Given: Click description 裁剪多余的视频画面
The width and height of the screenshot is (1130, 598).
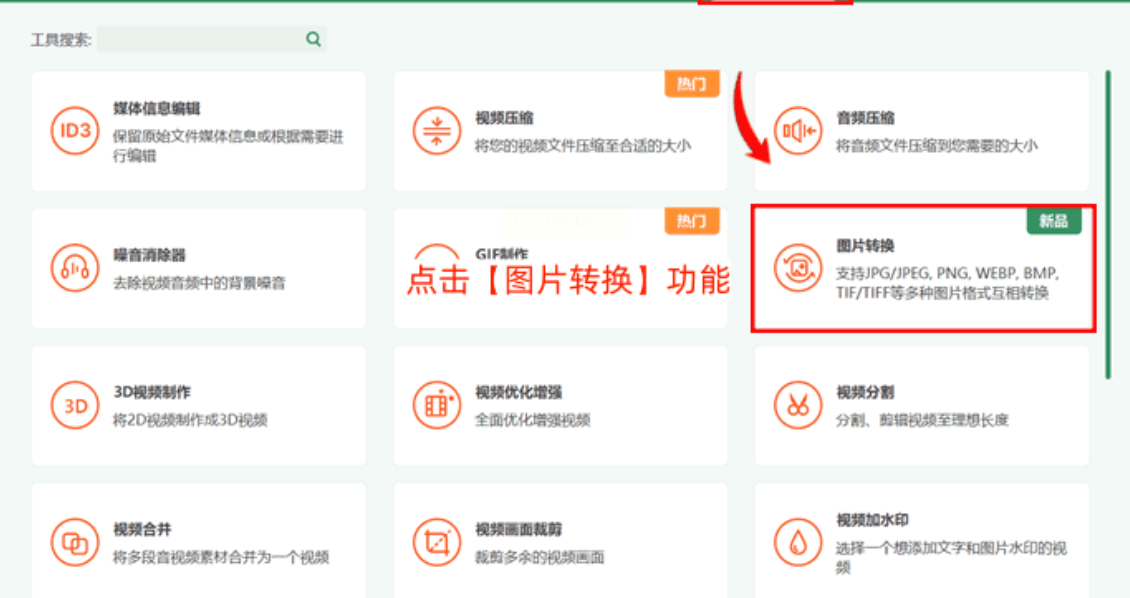Looking at the screenshot, I should [x=540, y=557].
